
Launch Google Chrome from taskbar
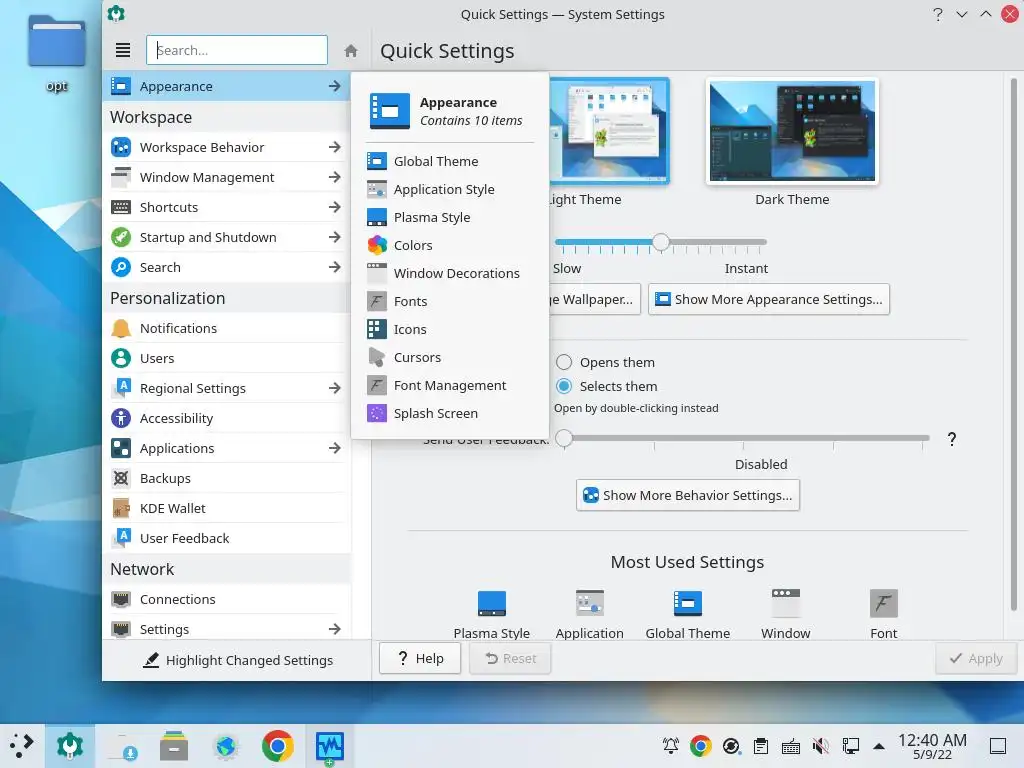click(x=278, y=746)
